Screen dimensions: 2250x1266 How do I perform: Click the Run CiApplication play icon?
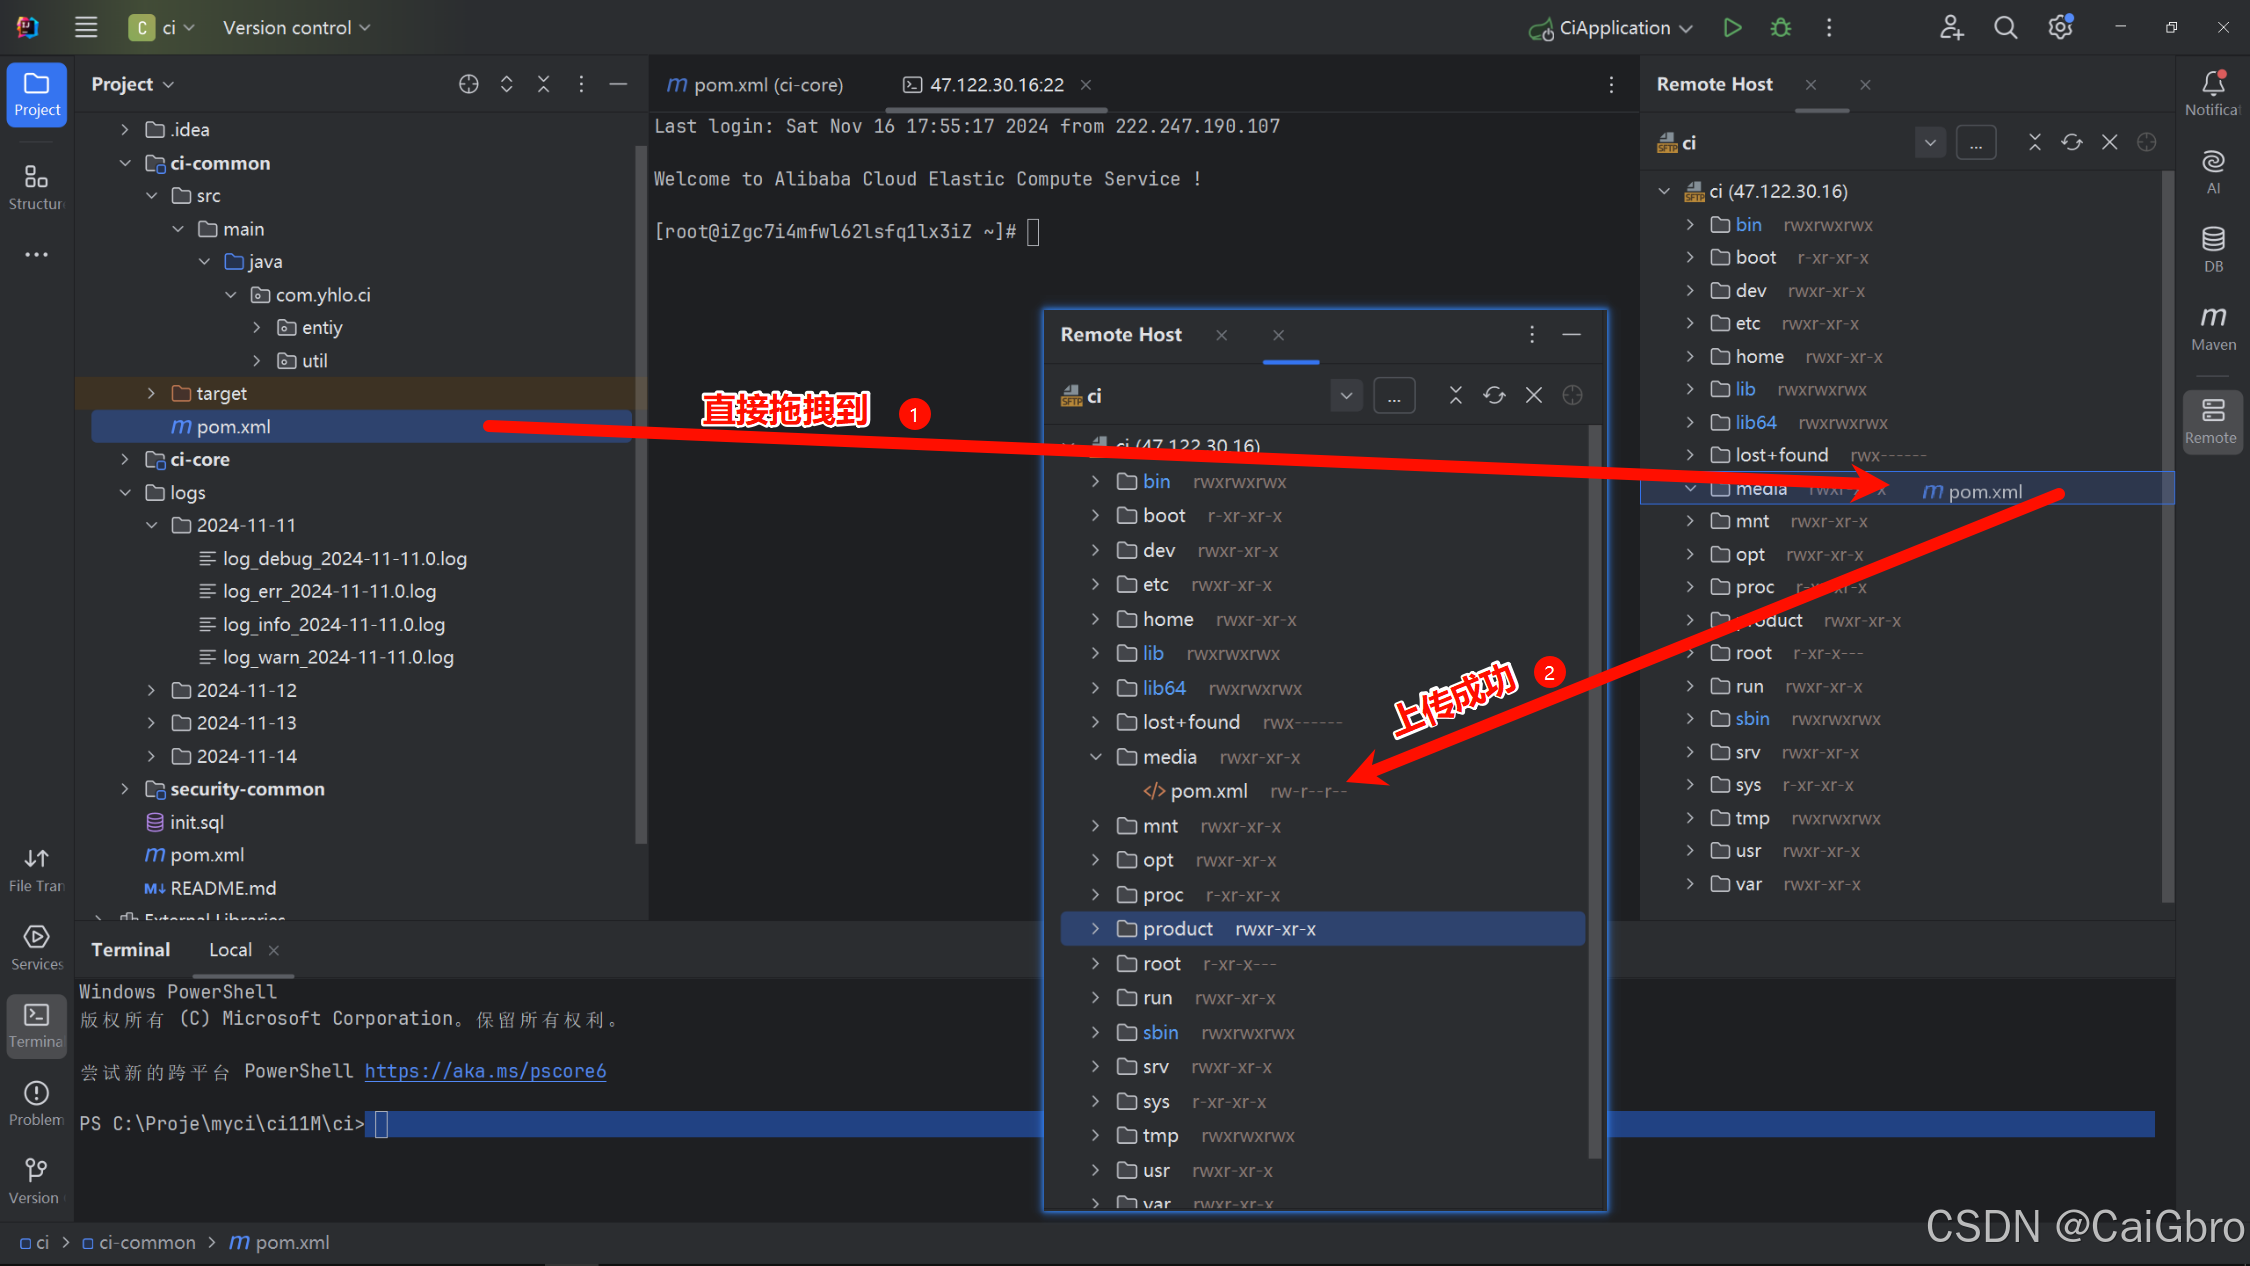pyautogui.click(x=1732, y=28)
